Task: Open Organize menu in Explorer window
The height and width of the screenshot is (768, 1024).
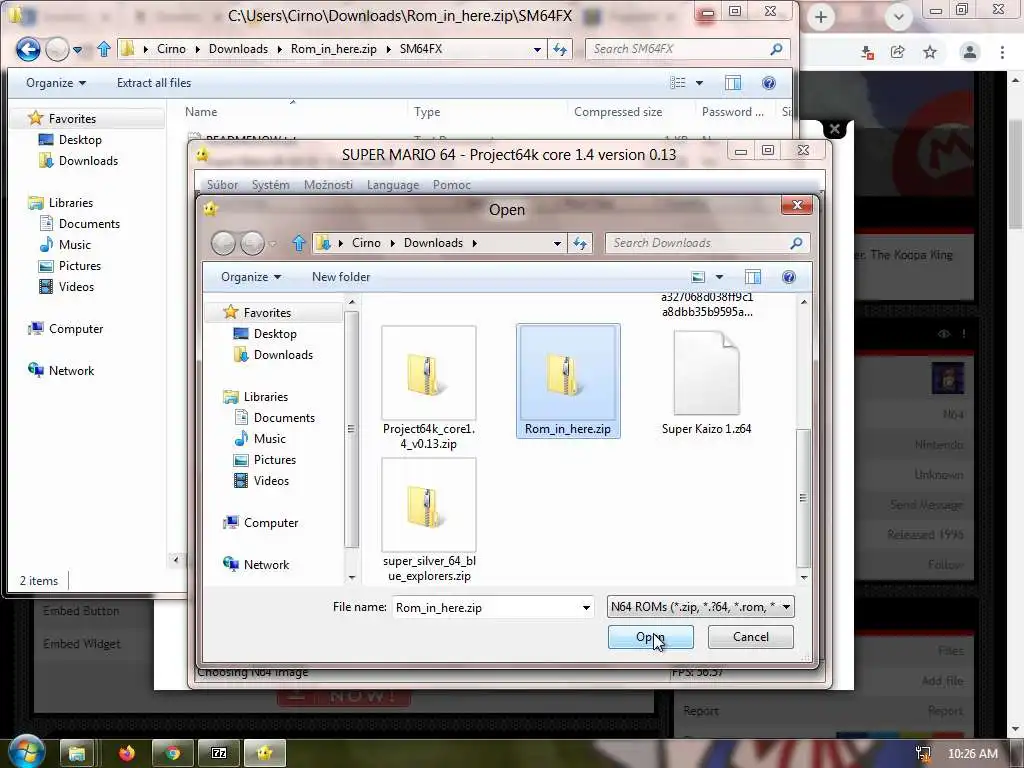Action: (56, 83)
